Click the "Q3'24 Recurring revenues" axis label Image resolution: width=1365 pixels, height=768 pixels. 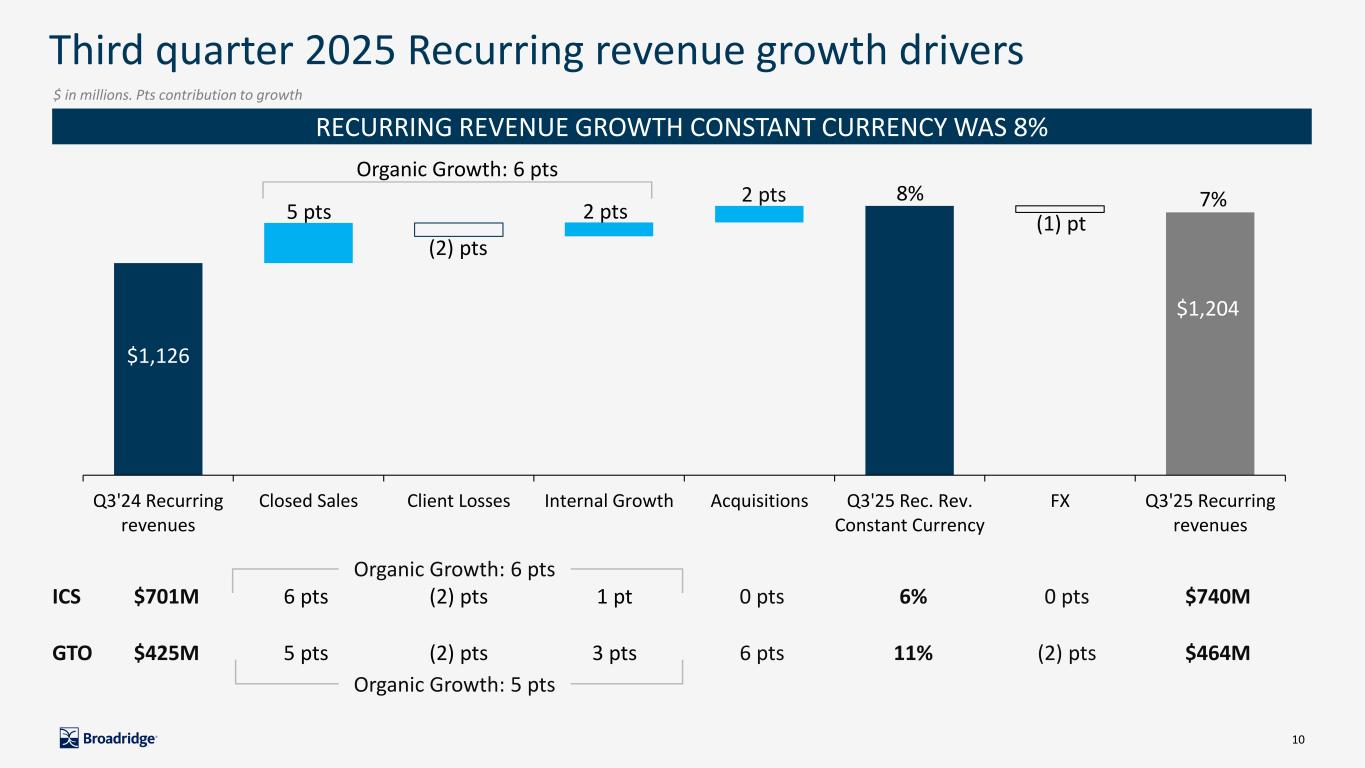point(158,513)
